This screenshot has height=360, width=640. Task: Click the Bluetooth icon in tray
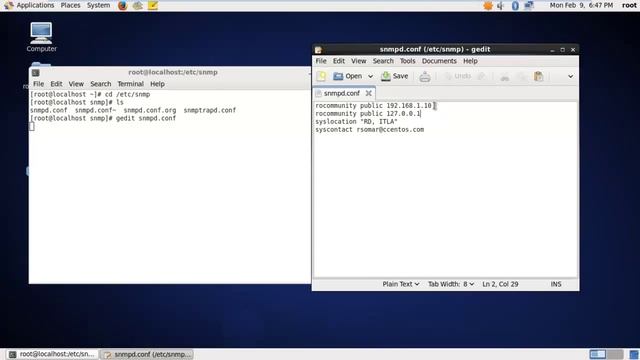[x=515, y=5]
